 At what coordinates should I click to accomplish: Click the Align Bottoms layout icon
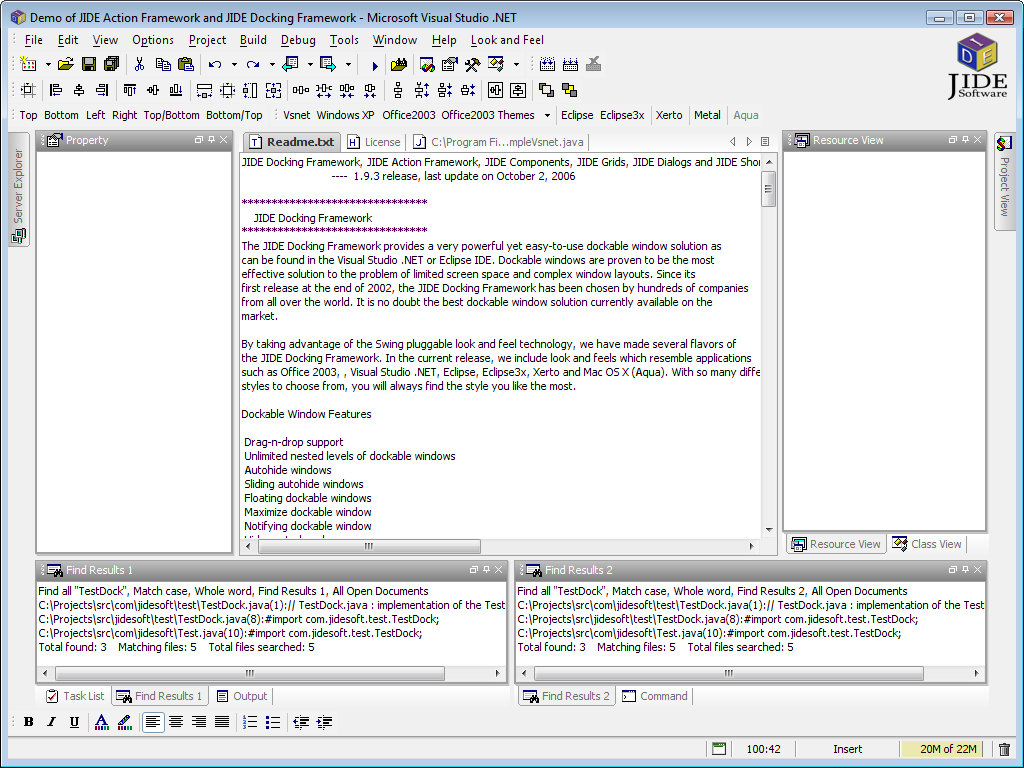point(176,90)
